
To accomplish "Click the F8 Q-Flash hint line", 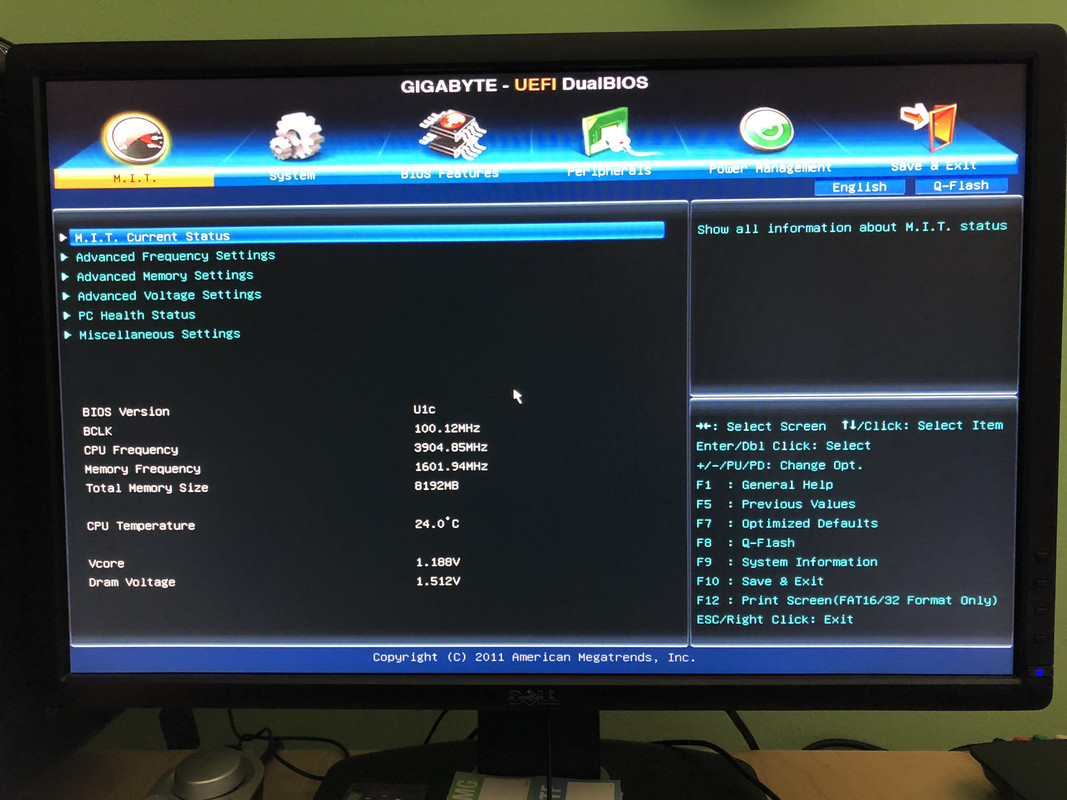I will 746,543.
